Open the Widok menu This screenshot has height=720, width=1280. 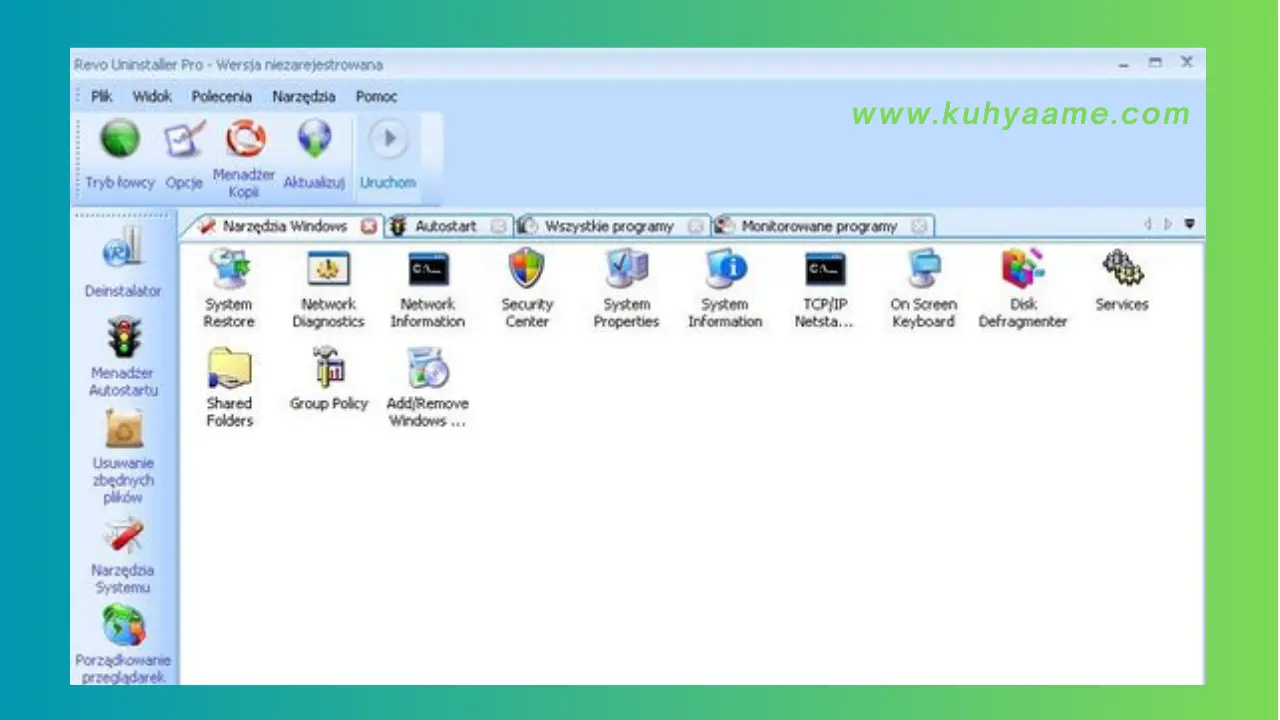click(x=152, y=97)
